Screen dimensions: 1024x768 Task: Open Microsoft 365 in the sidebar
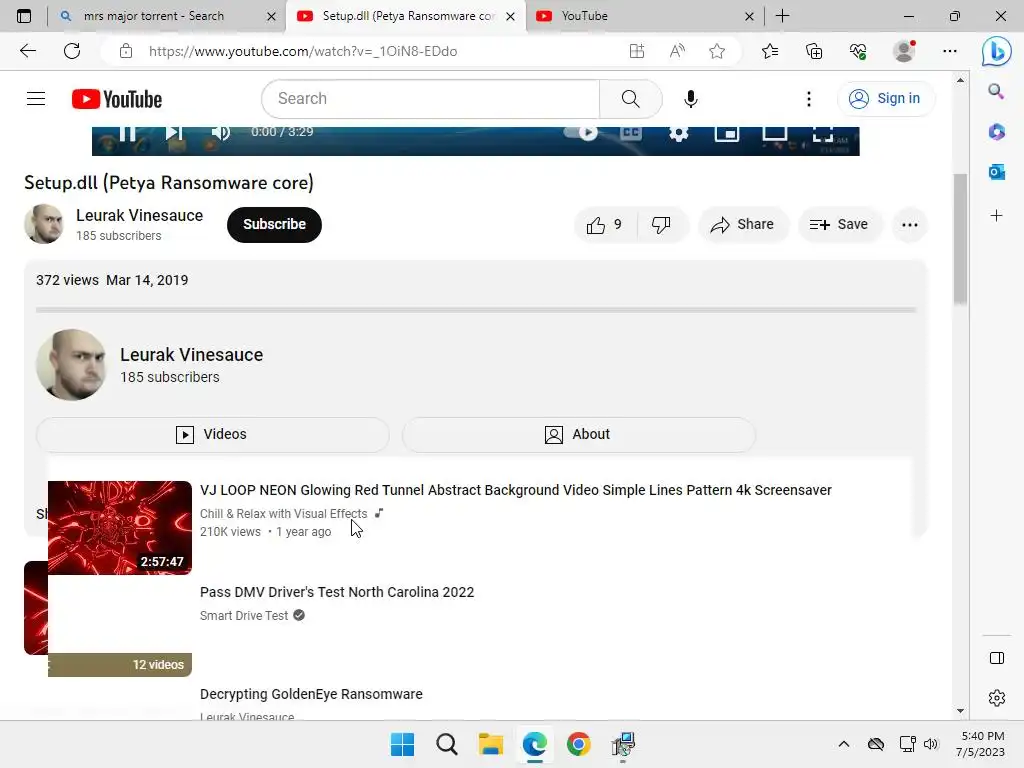996,132
